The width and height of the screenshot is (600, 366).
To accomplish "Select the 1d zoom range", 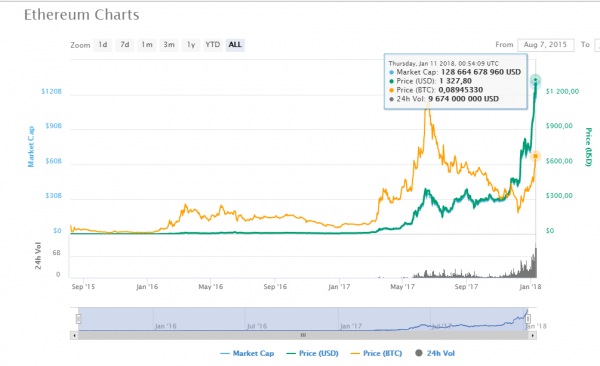I will (x=103, y=45).
